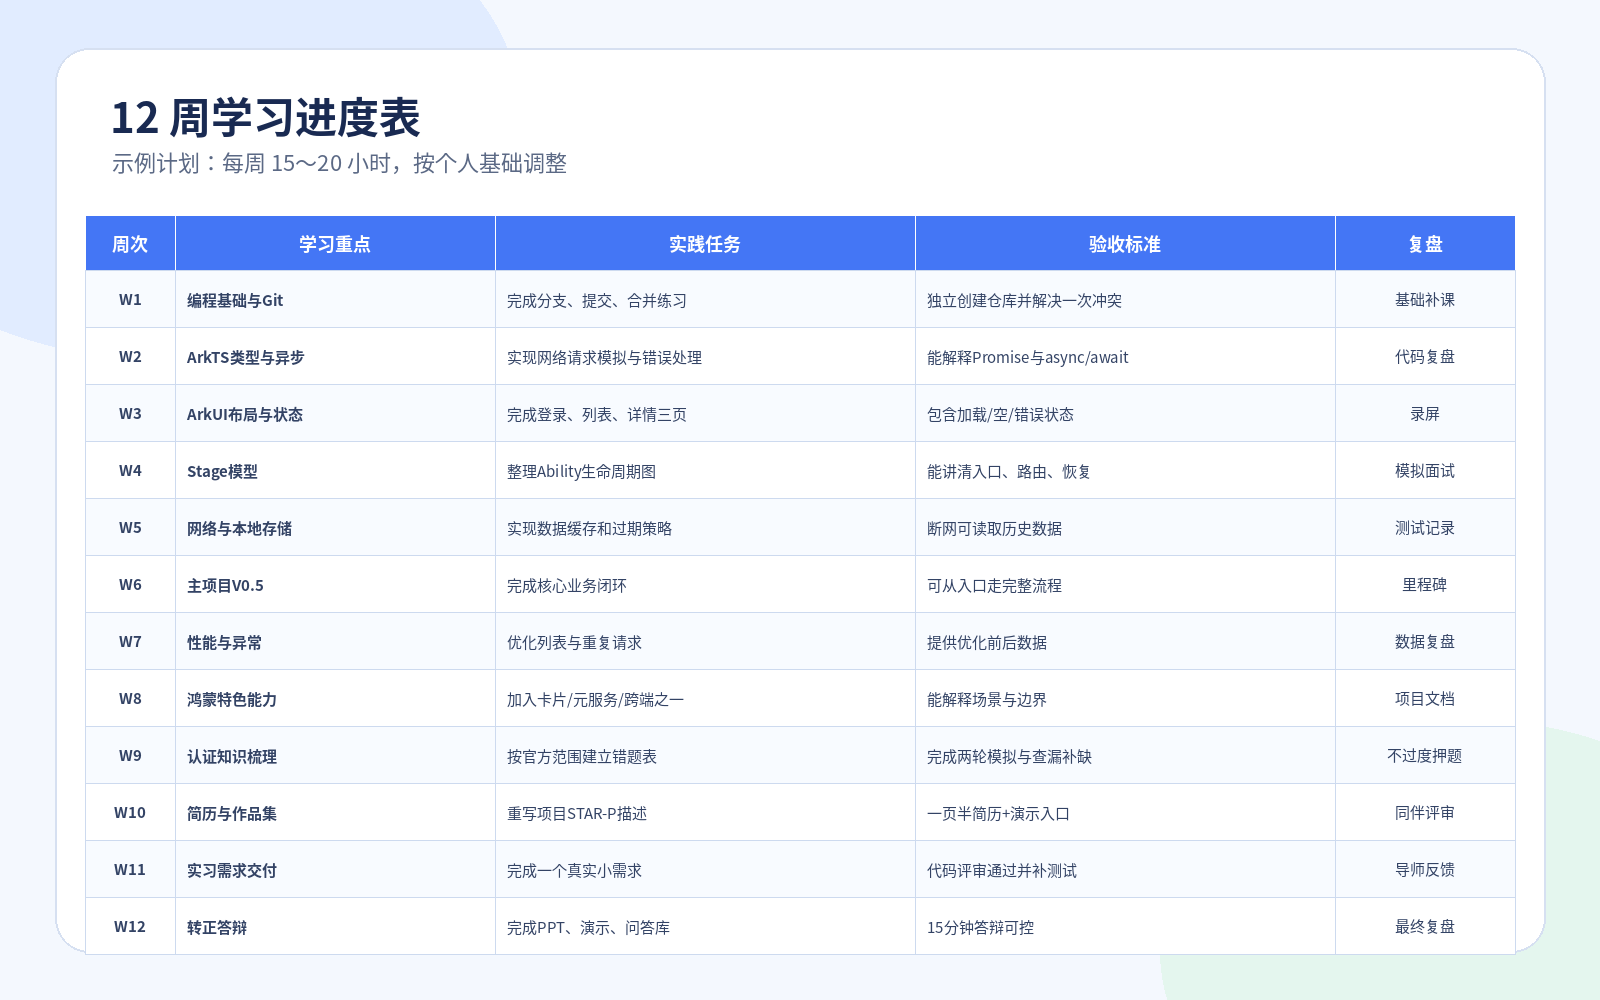Click 能解释Promise与async/await cell
This screenshot has height=1000, width=1600.
(1125, 356)
